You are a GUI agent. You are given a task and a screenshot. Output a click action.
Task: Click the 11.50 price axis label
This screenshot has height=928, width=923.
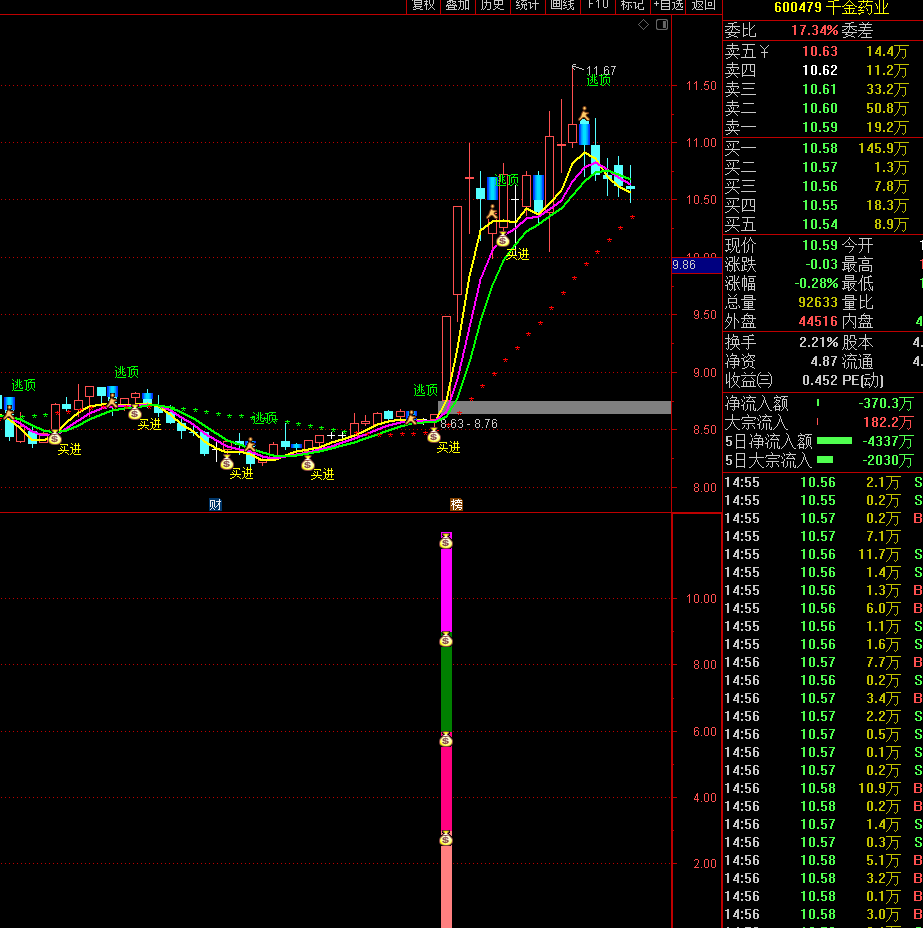coord(701,86)
